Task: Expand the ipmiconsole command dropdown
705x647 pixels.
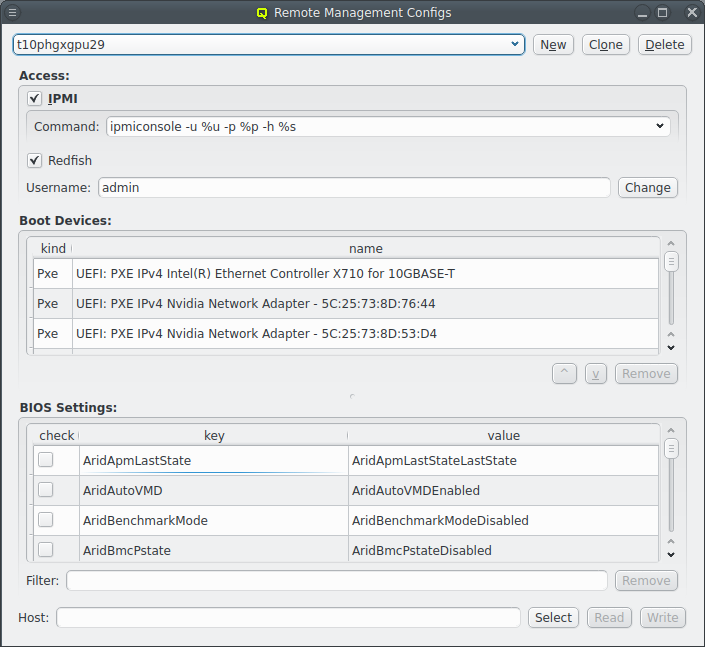Action: point(388,126)
